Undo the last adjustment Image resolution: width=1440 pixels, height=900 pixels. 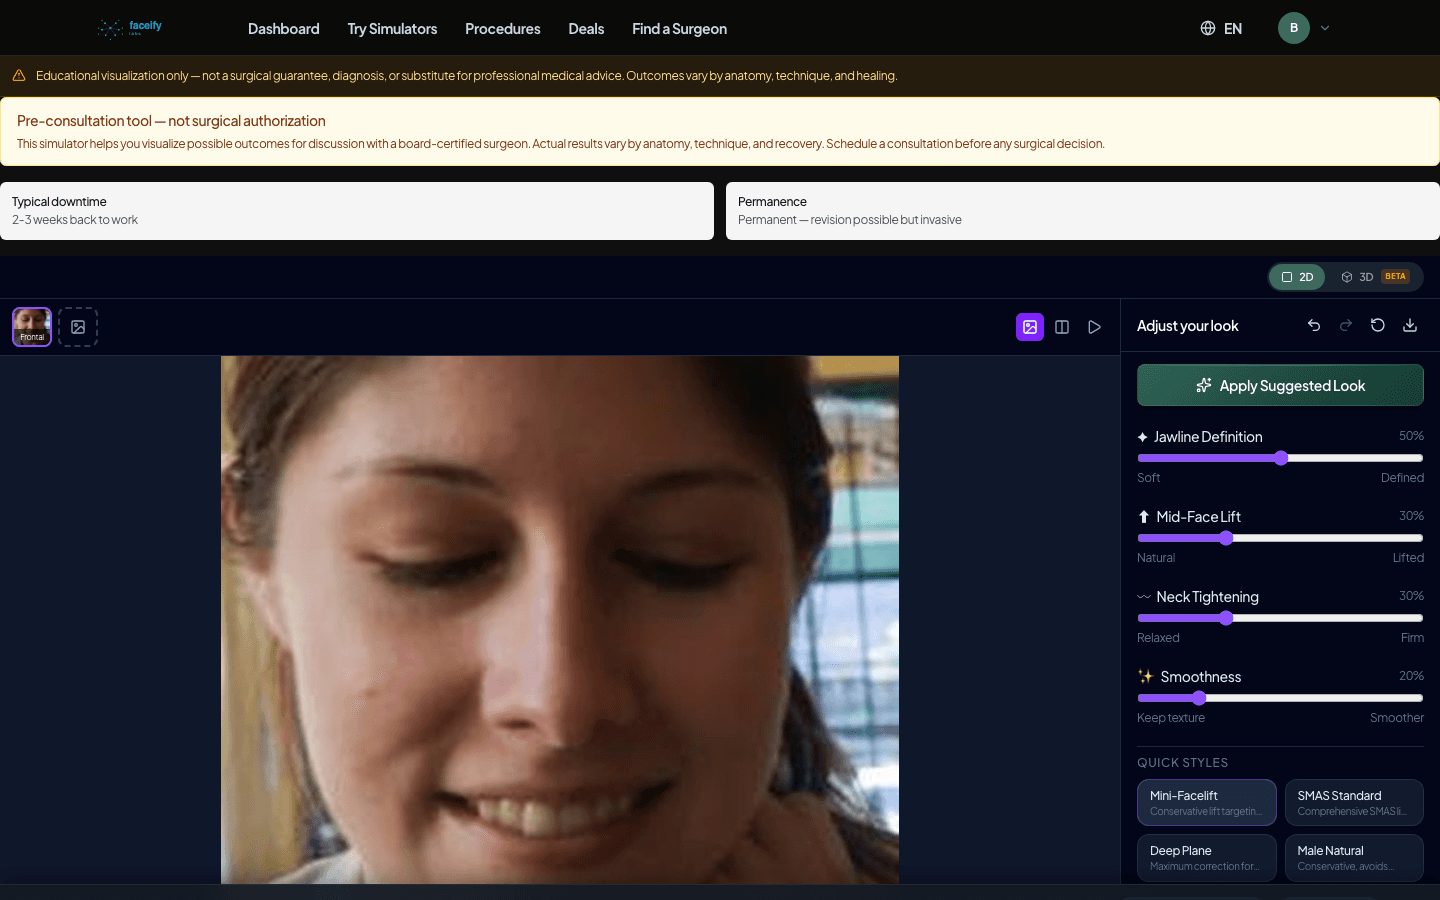click(1314, 325)
